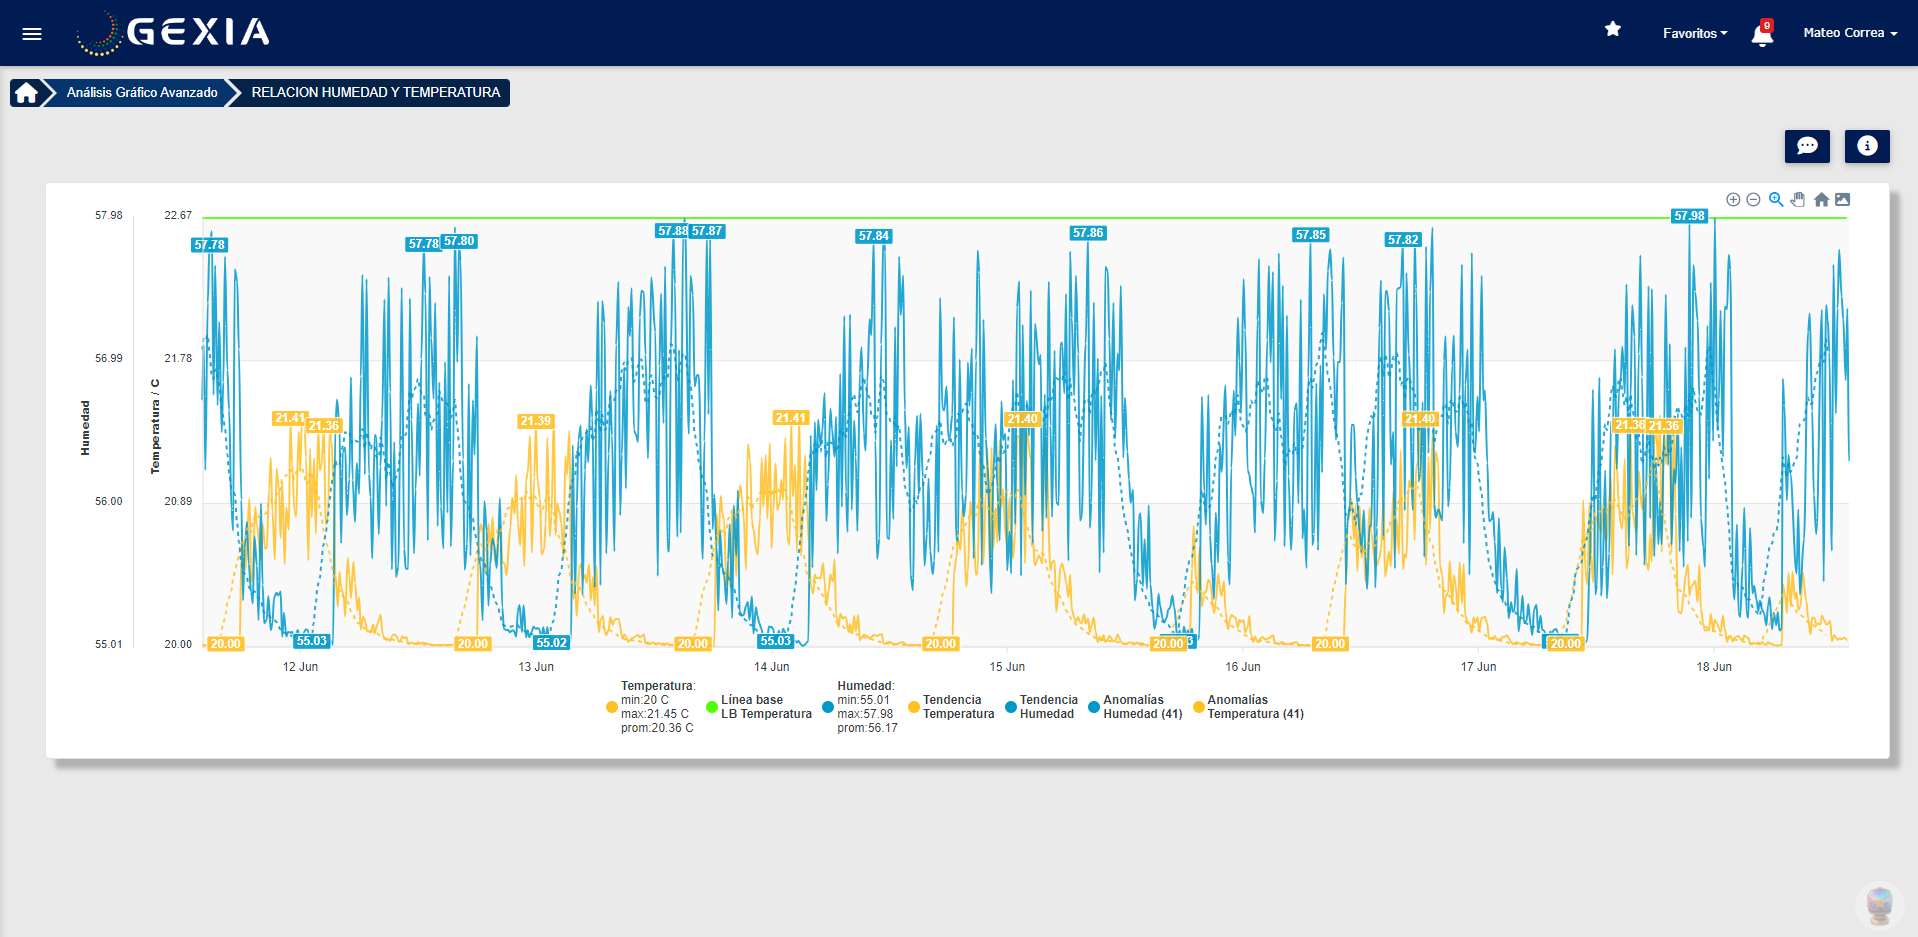Activate the selection zoom magnifier tool
Screen dimensions: 1918x937
[1776, 200]
